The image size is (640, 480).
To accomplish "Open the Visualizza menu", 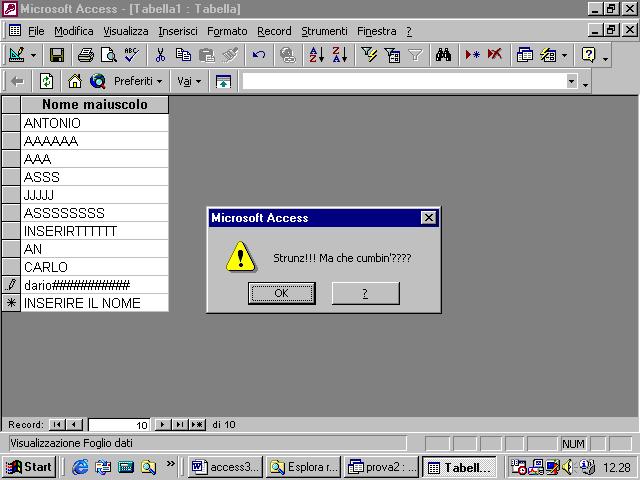I will coord(126,31).
